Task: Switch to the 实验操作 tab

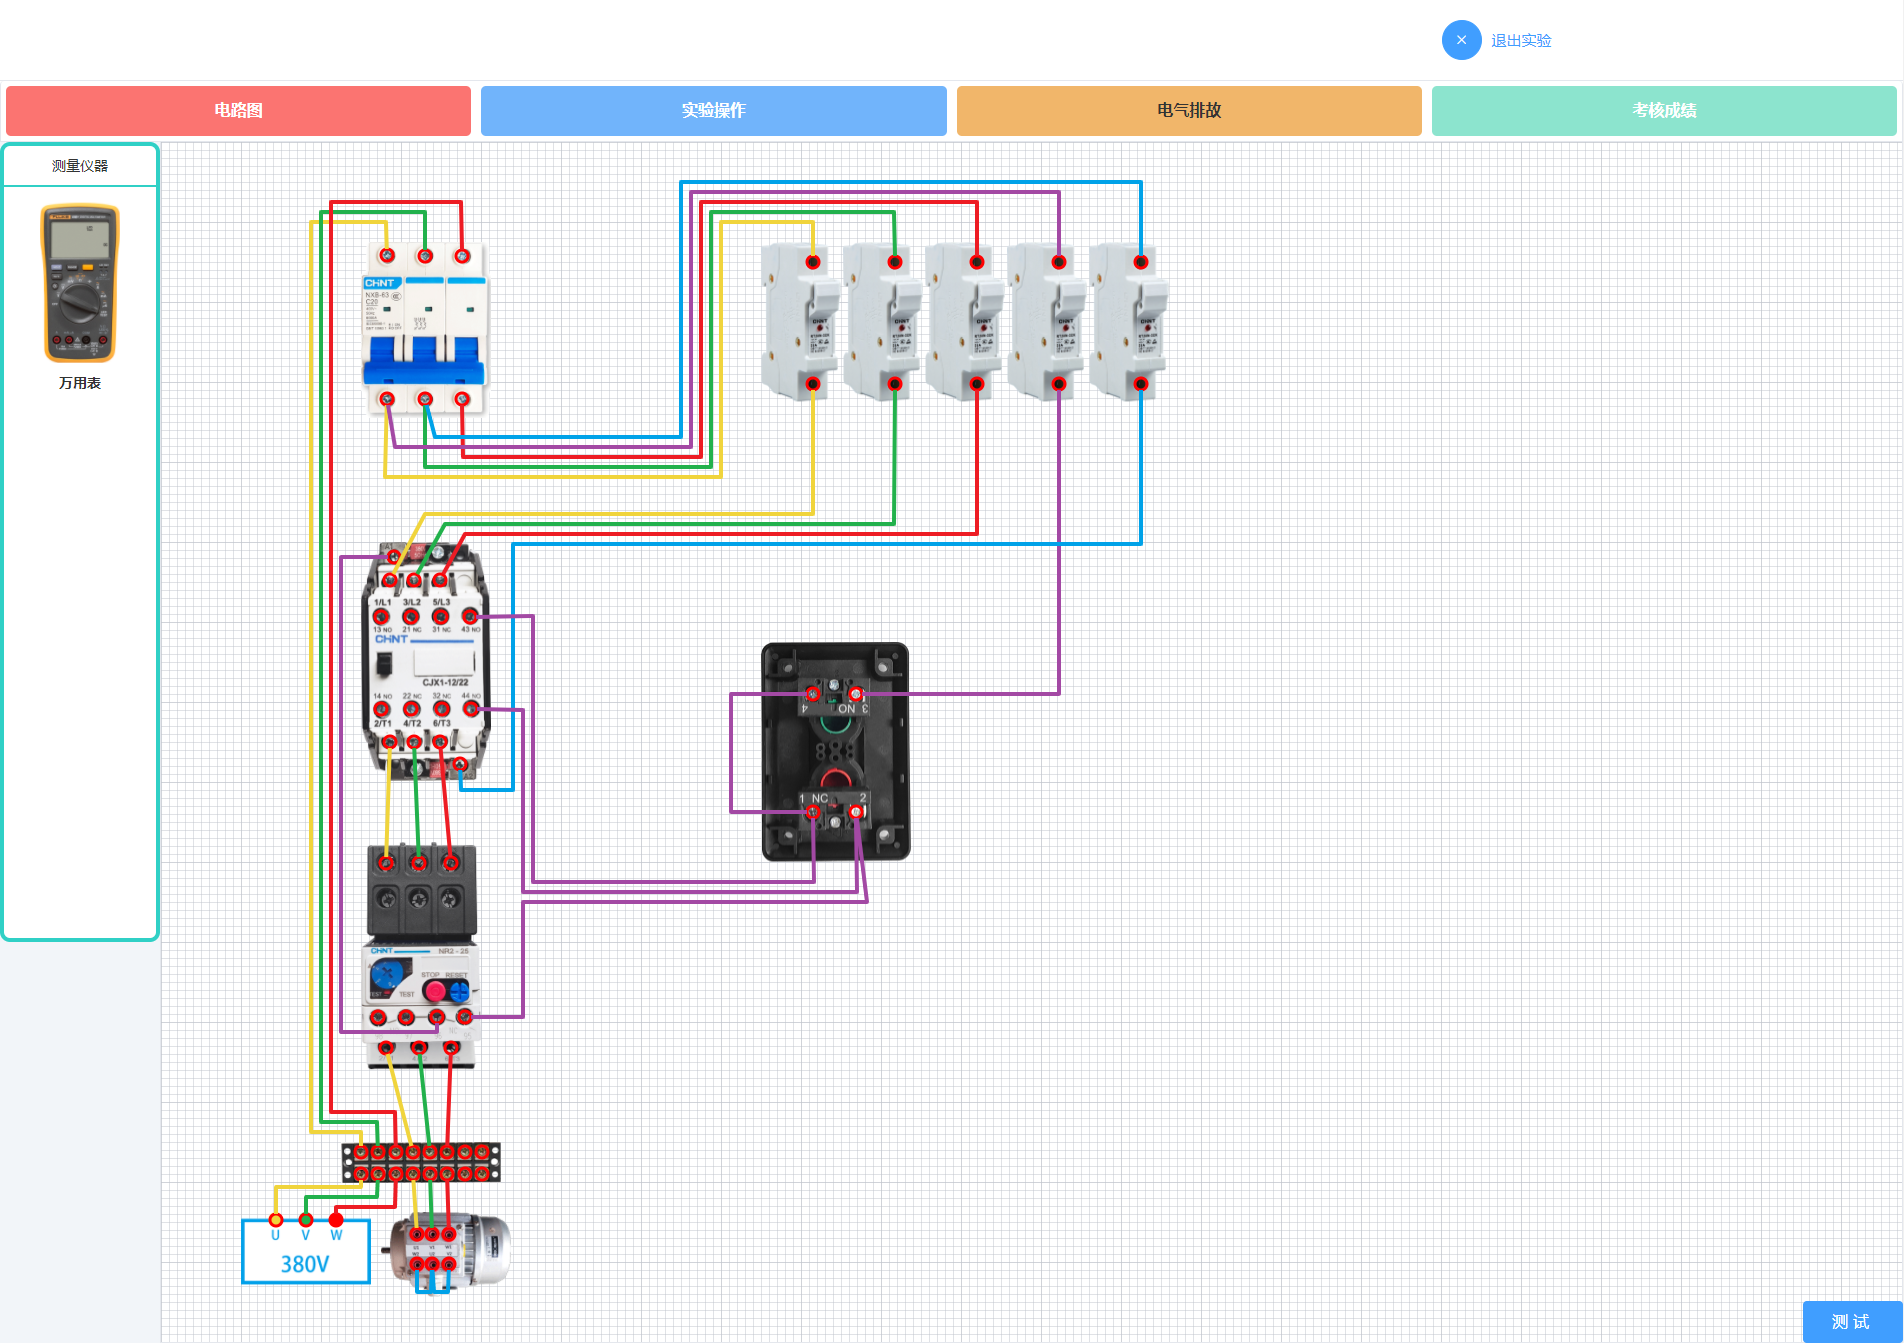Action: click(713, 110)
